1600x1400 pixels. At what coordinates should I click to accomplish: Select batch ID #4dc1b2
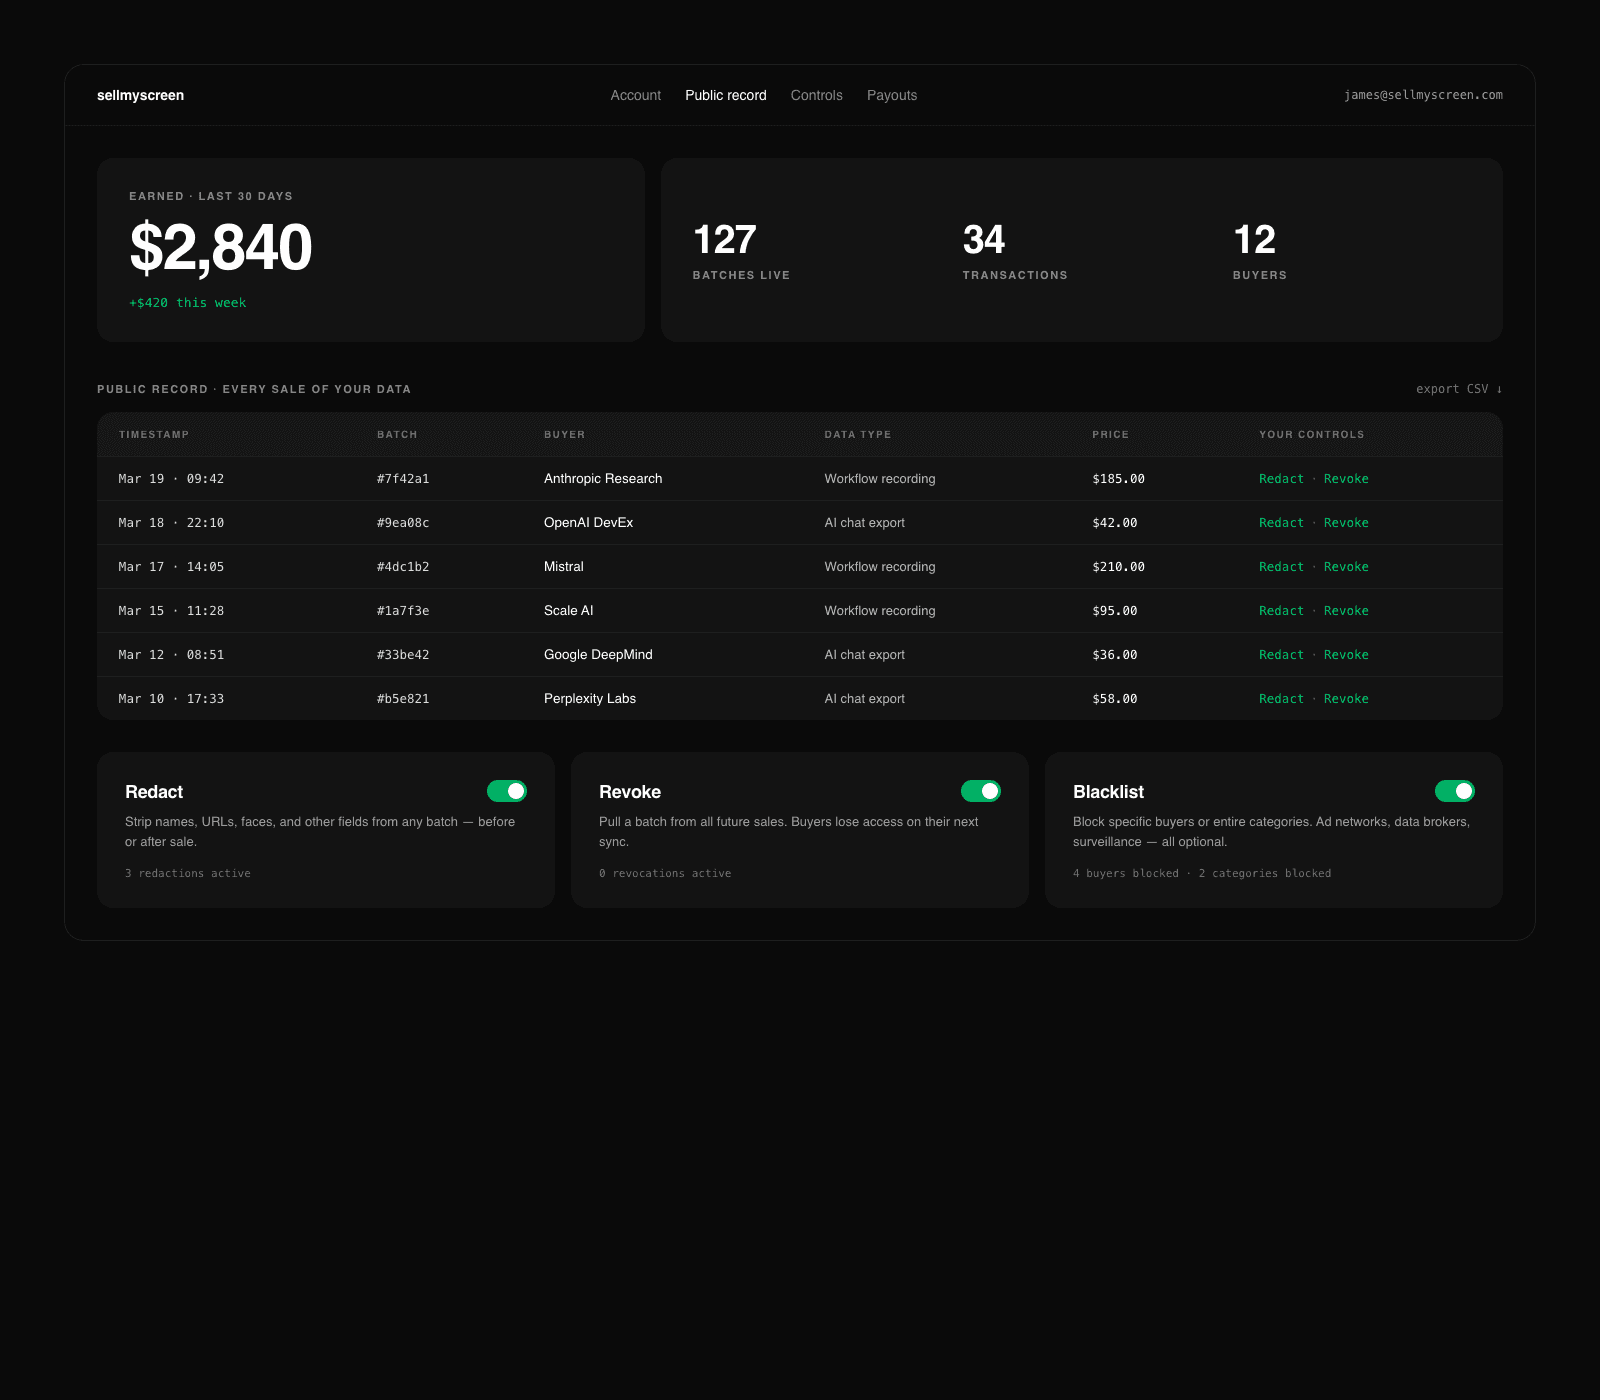(403, 567)
